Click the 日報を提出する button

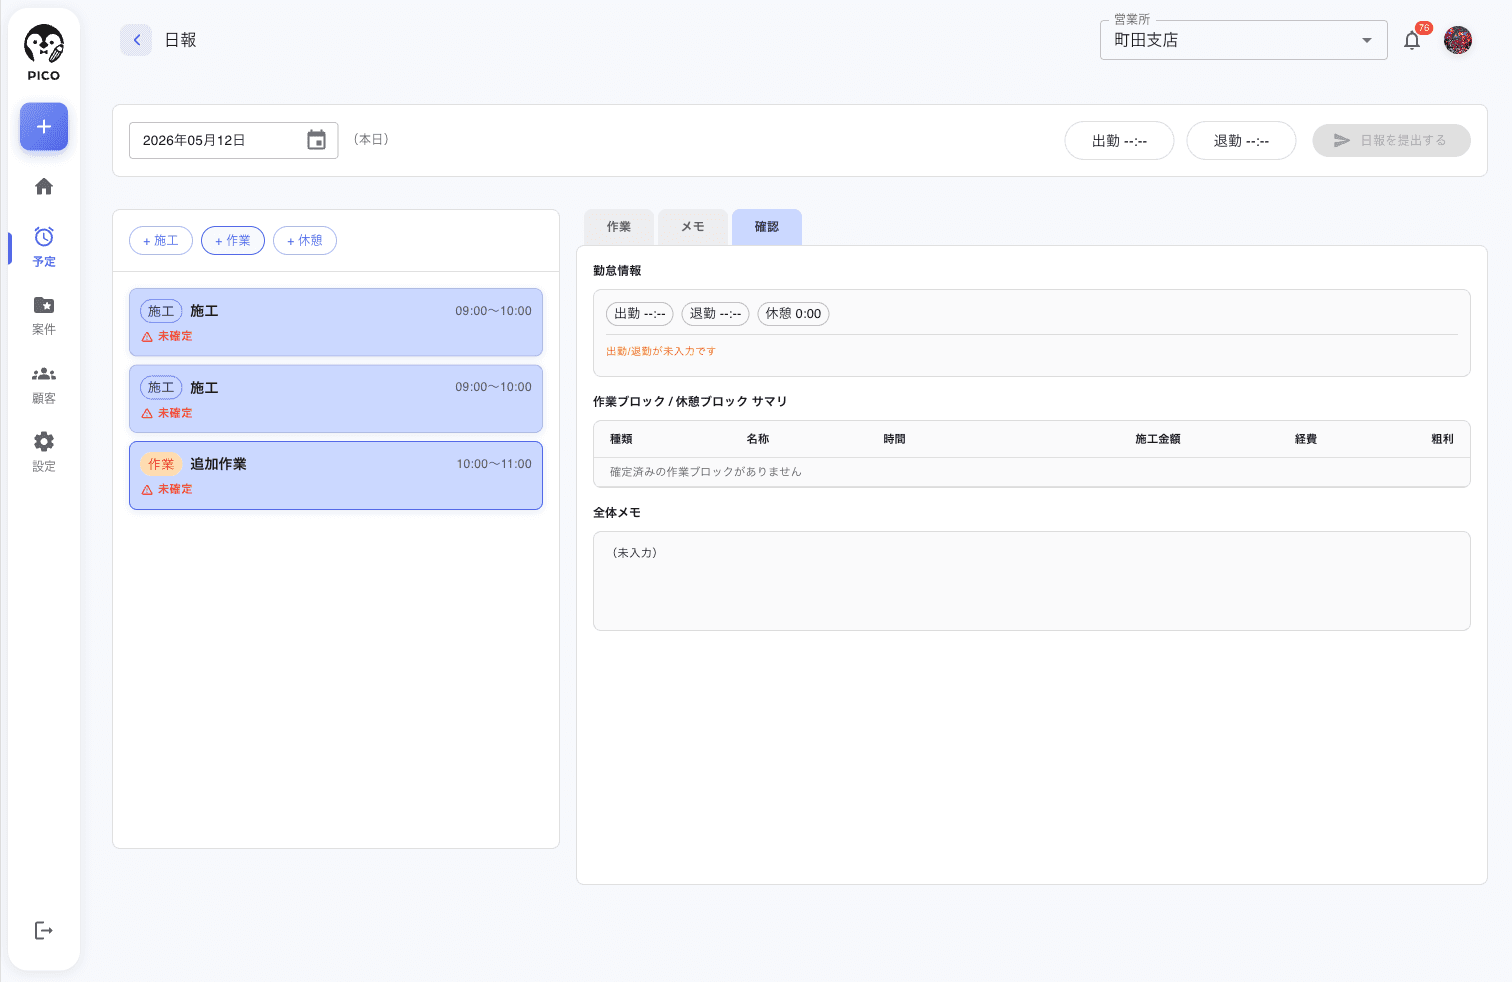pyautogui.click(x=1391, y=141)
